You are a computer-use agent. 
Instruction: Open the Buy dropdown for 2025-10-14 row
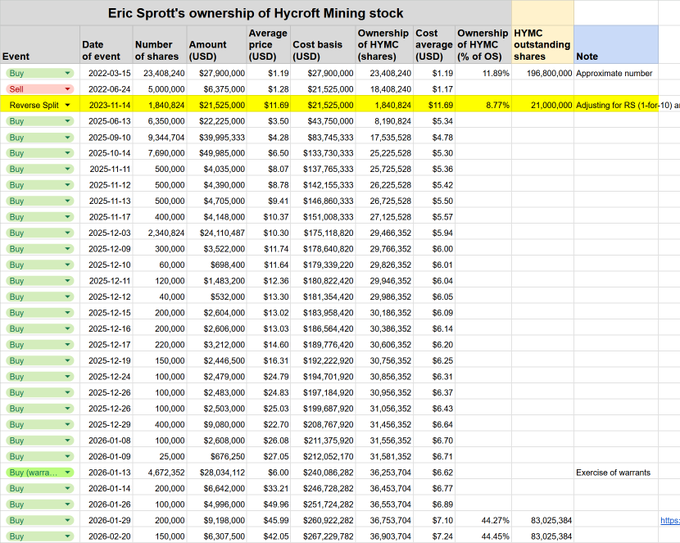click(x=40, y=153)
